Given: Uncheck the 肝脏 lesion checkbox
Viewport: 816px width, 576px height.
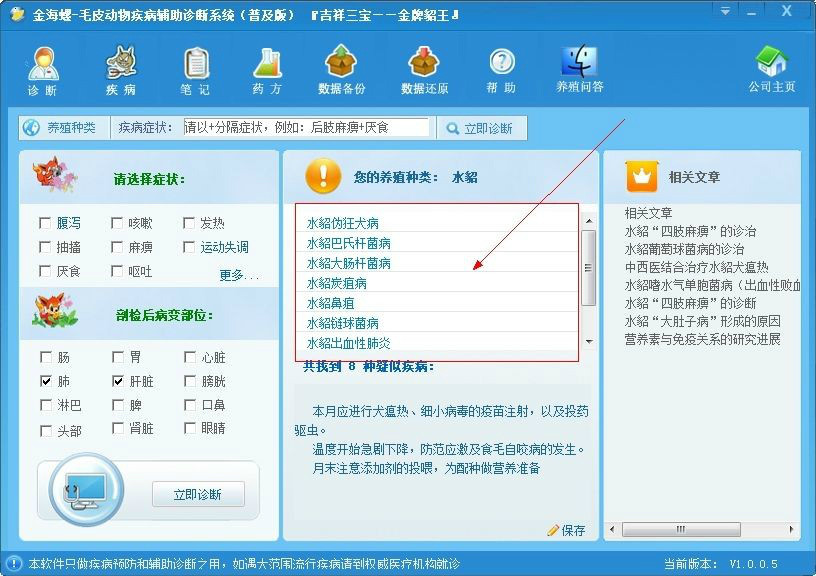Looking at the screenshot, I should click(118, 381).
